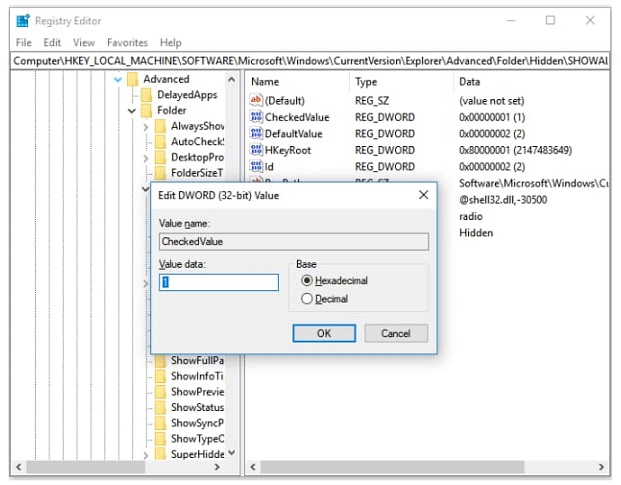Click the 'Hidden' data entry
The width and height of the screenshot is (621, 485).
coord(476,233)
